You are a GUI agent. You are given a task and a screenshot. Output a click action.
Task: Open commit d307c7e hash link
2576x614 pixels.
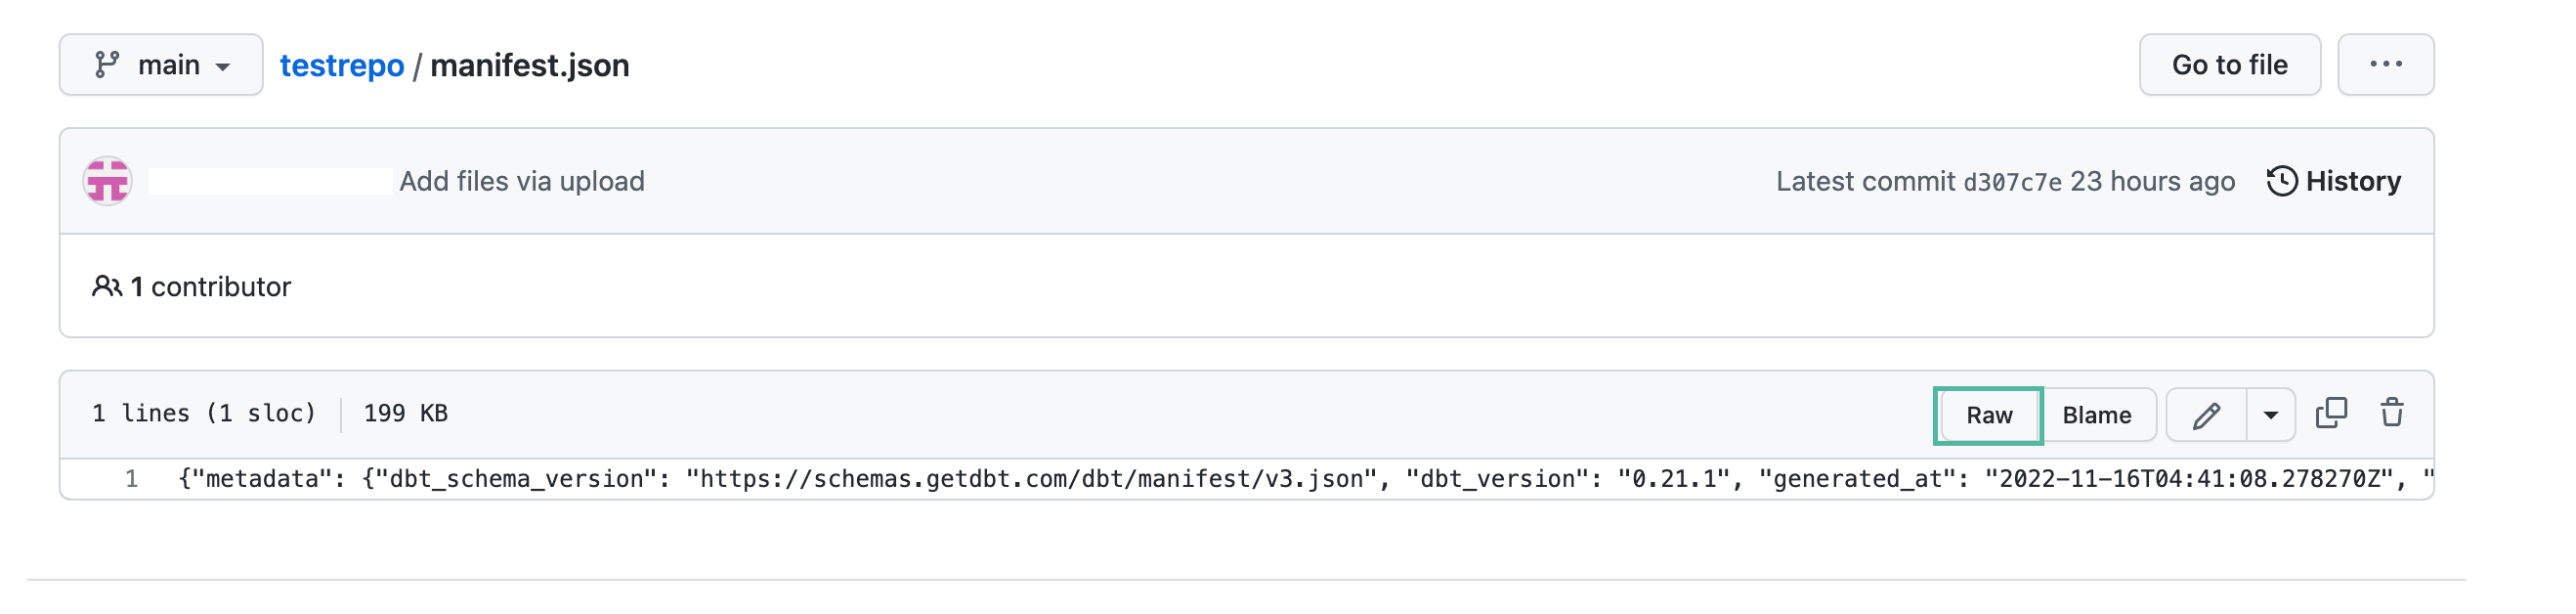pos(2012,182)
